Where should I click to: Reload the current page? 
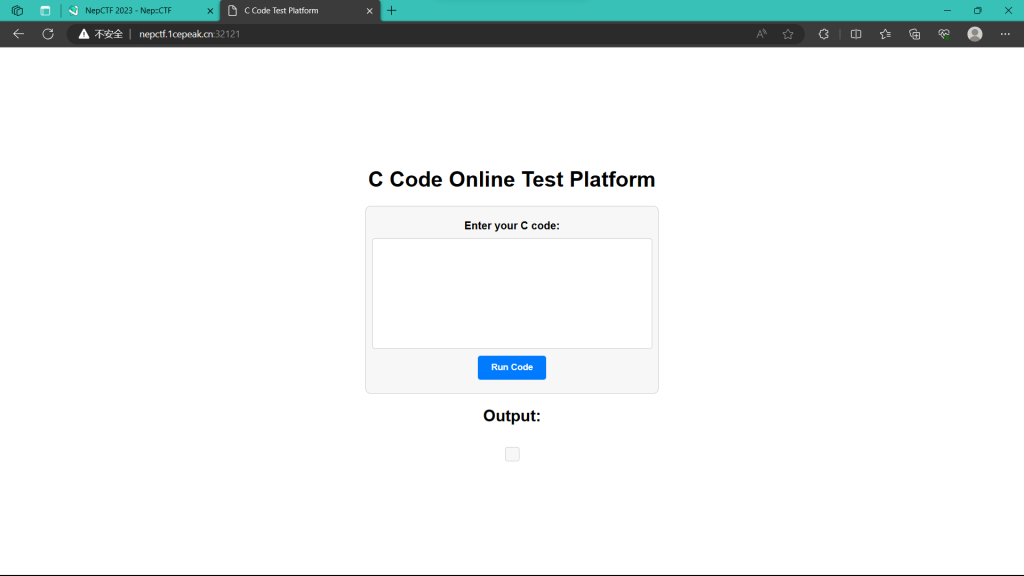(48, 34)
